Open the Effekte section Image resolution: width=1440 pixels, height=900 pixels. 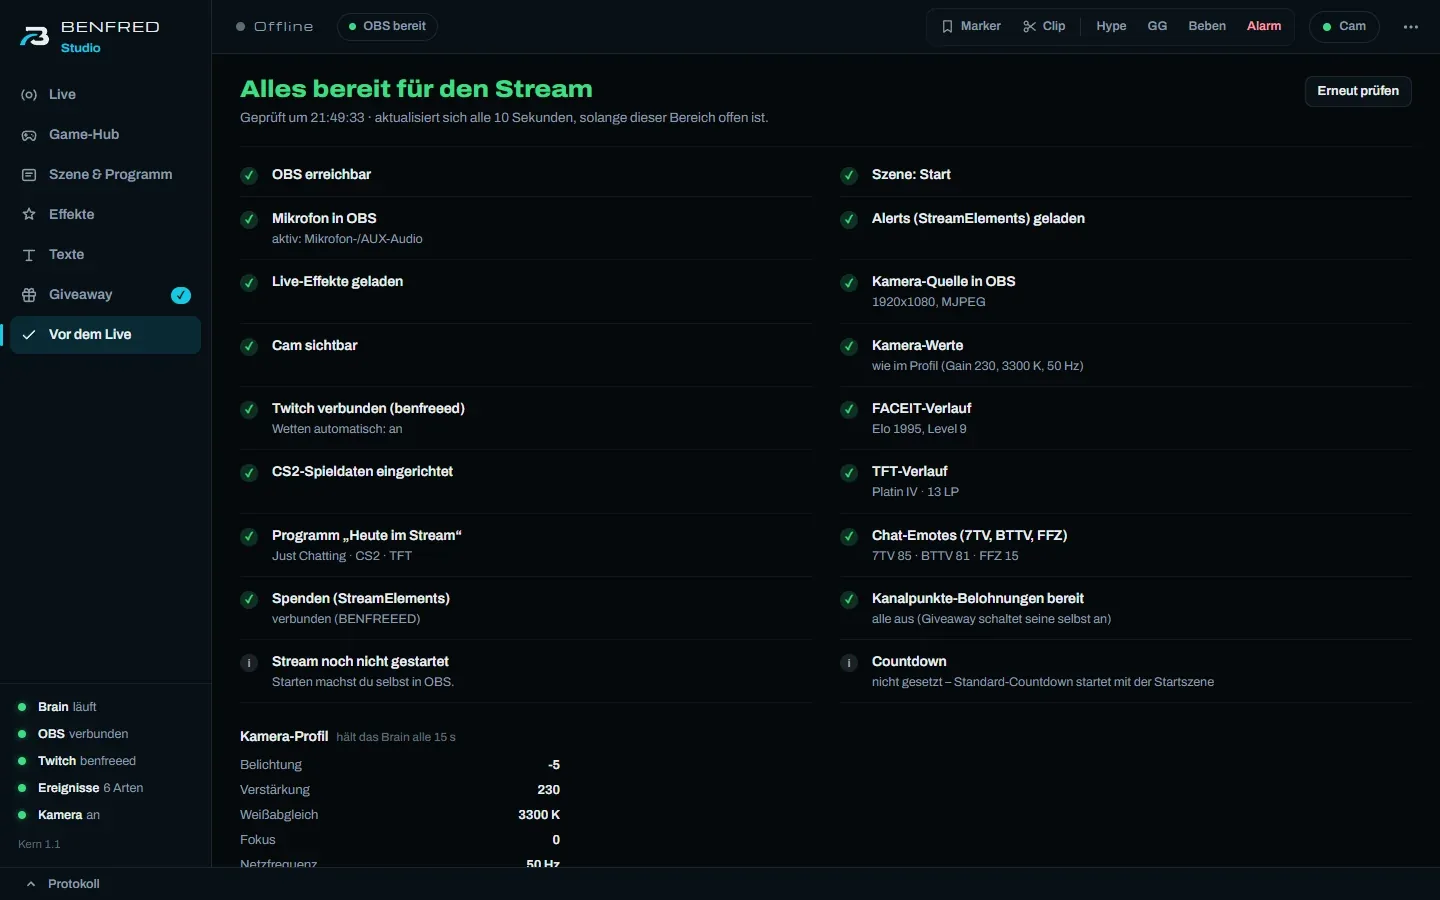105,214
